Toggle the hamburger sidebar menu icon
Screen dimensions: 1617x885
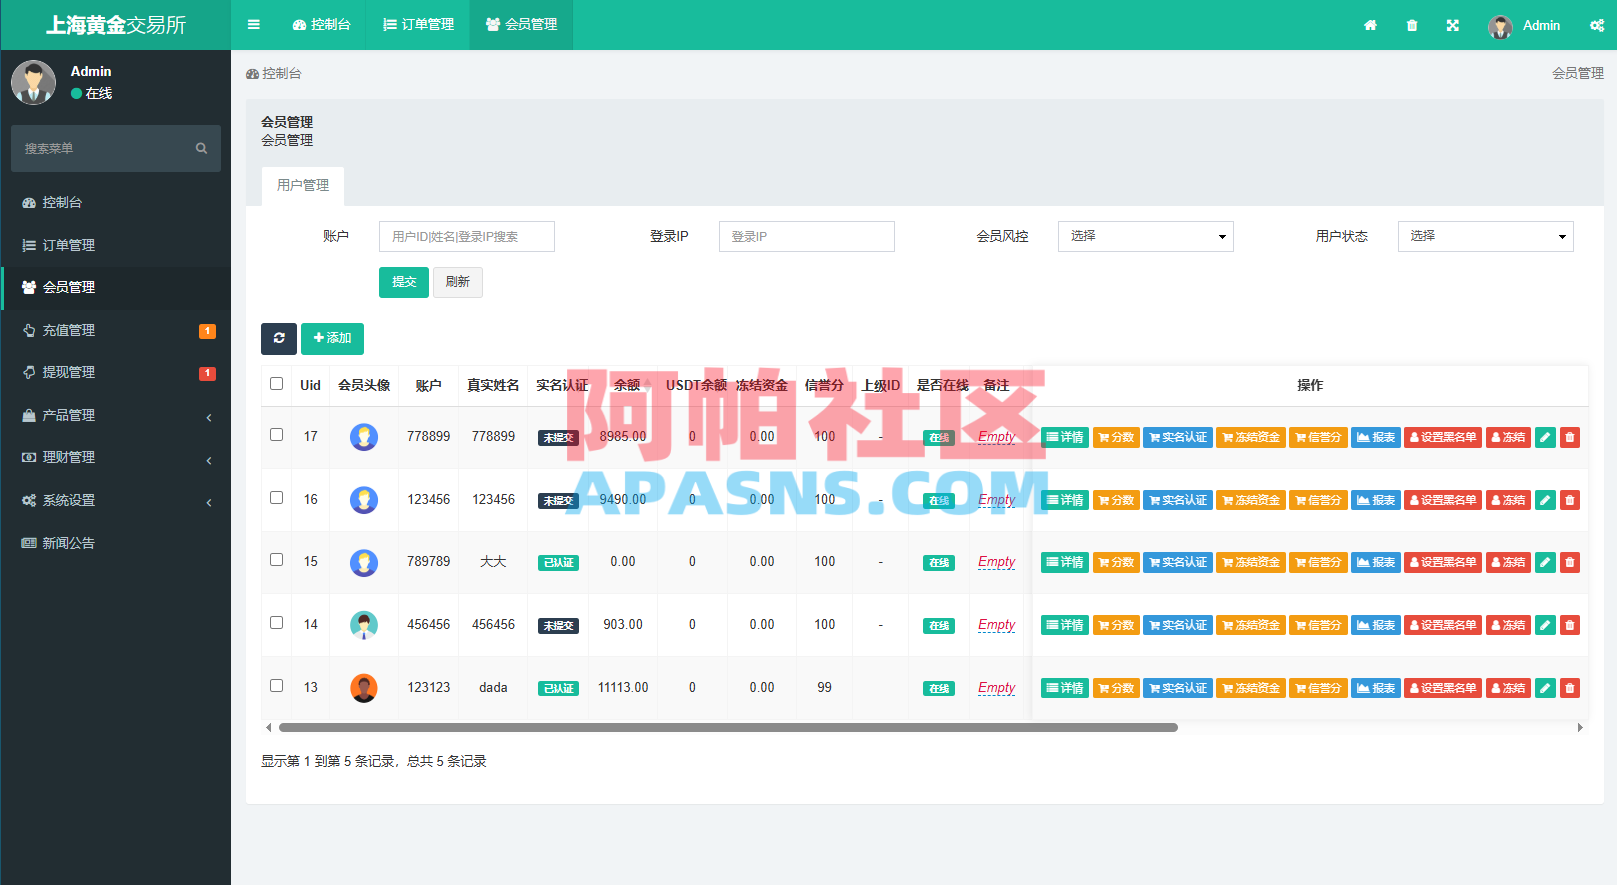(x=254, y=25)
